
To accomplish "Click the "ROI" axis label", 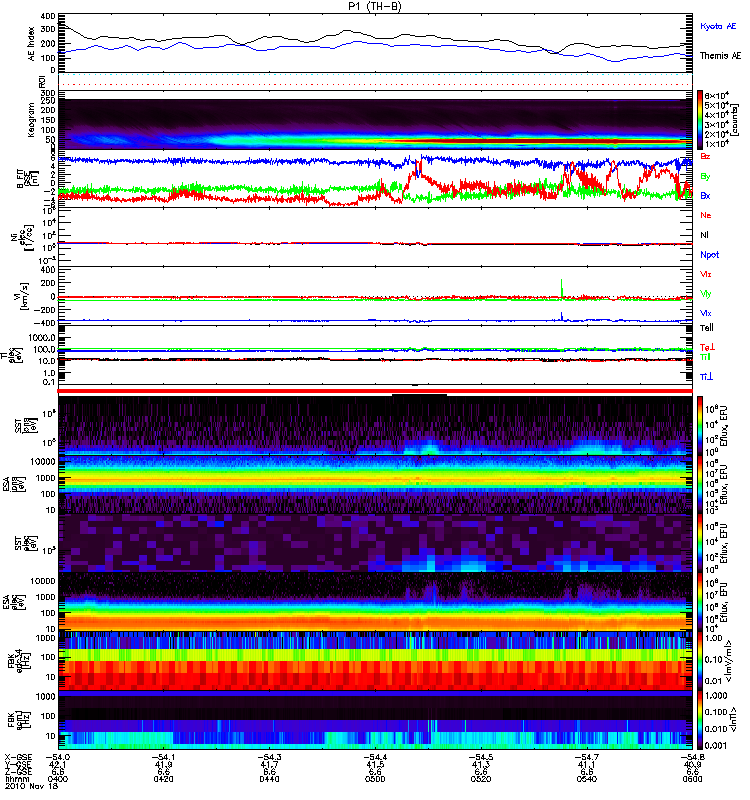I will pyautogui.click(x=42, y=82).
